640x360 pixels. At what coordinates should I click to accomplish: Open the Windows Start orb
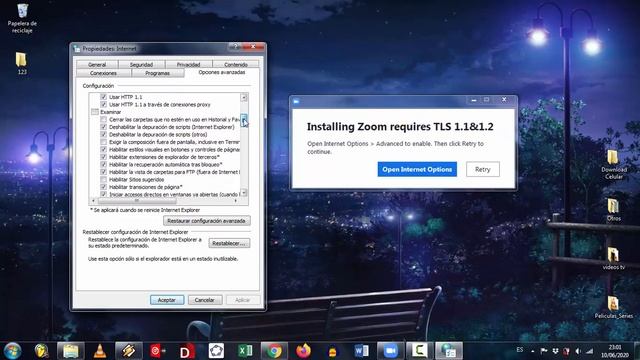click(12, 351)
